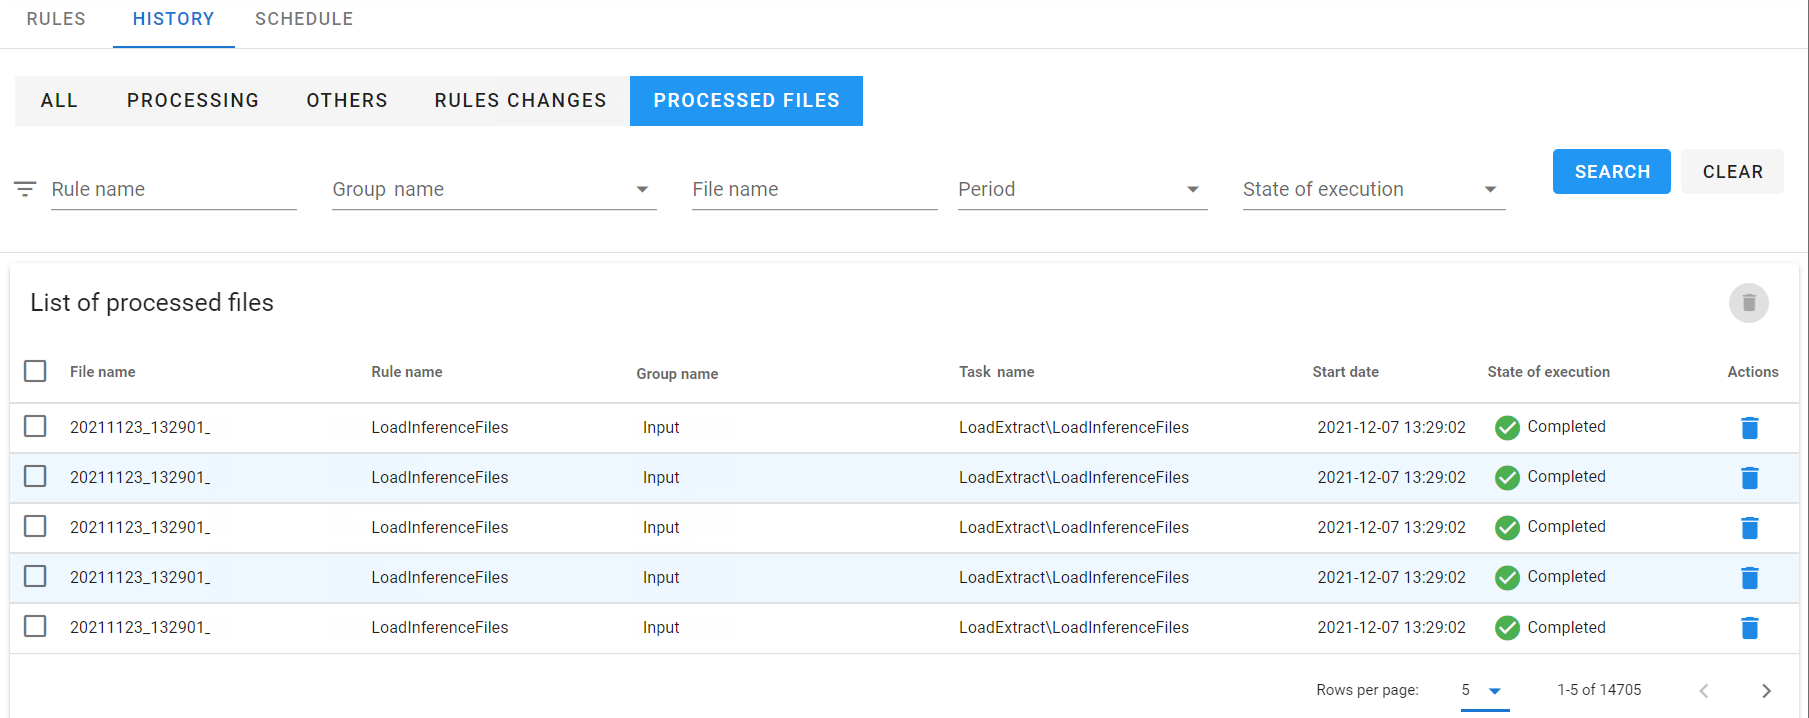Click the trash icon in the third row

1749,528
